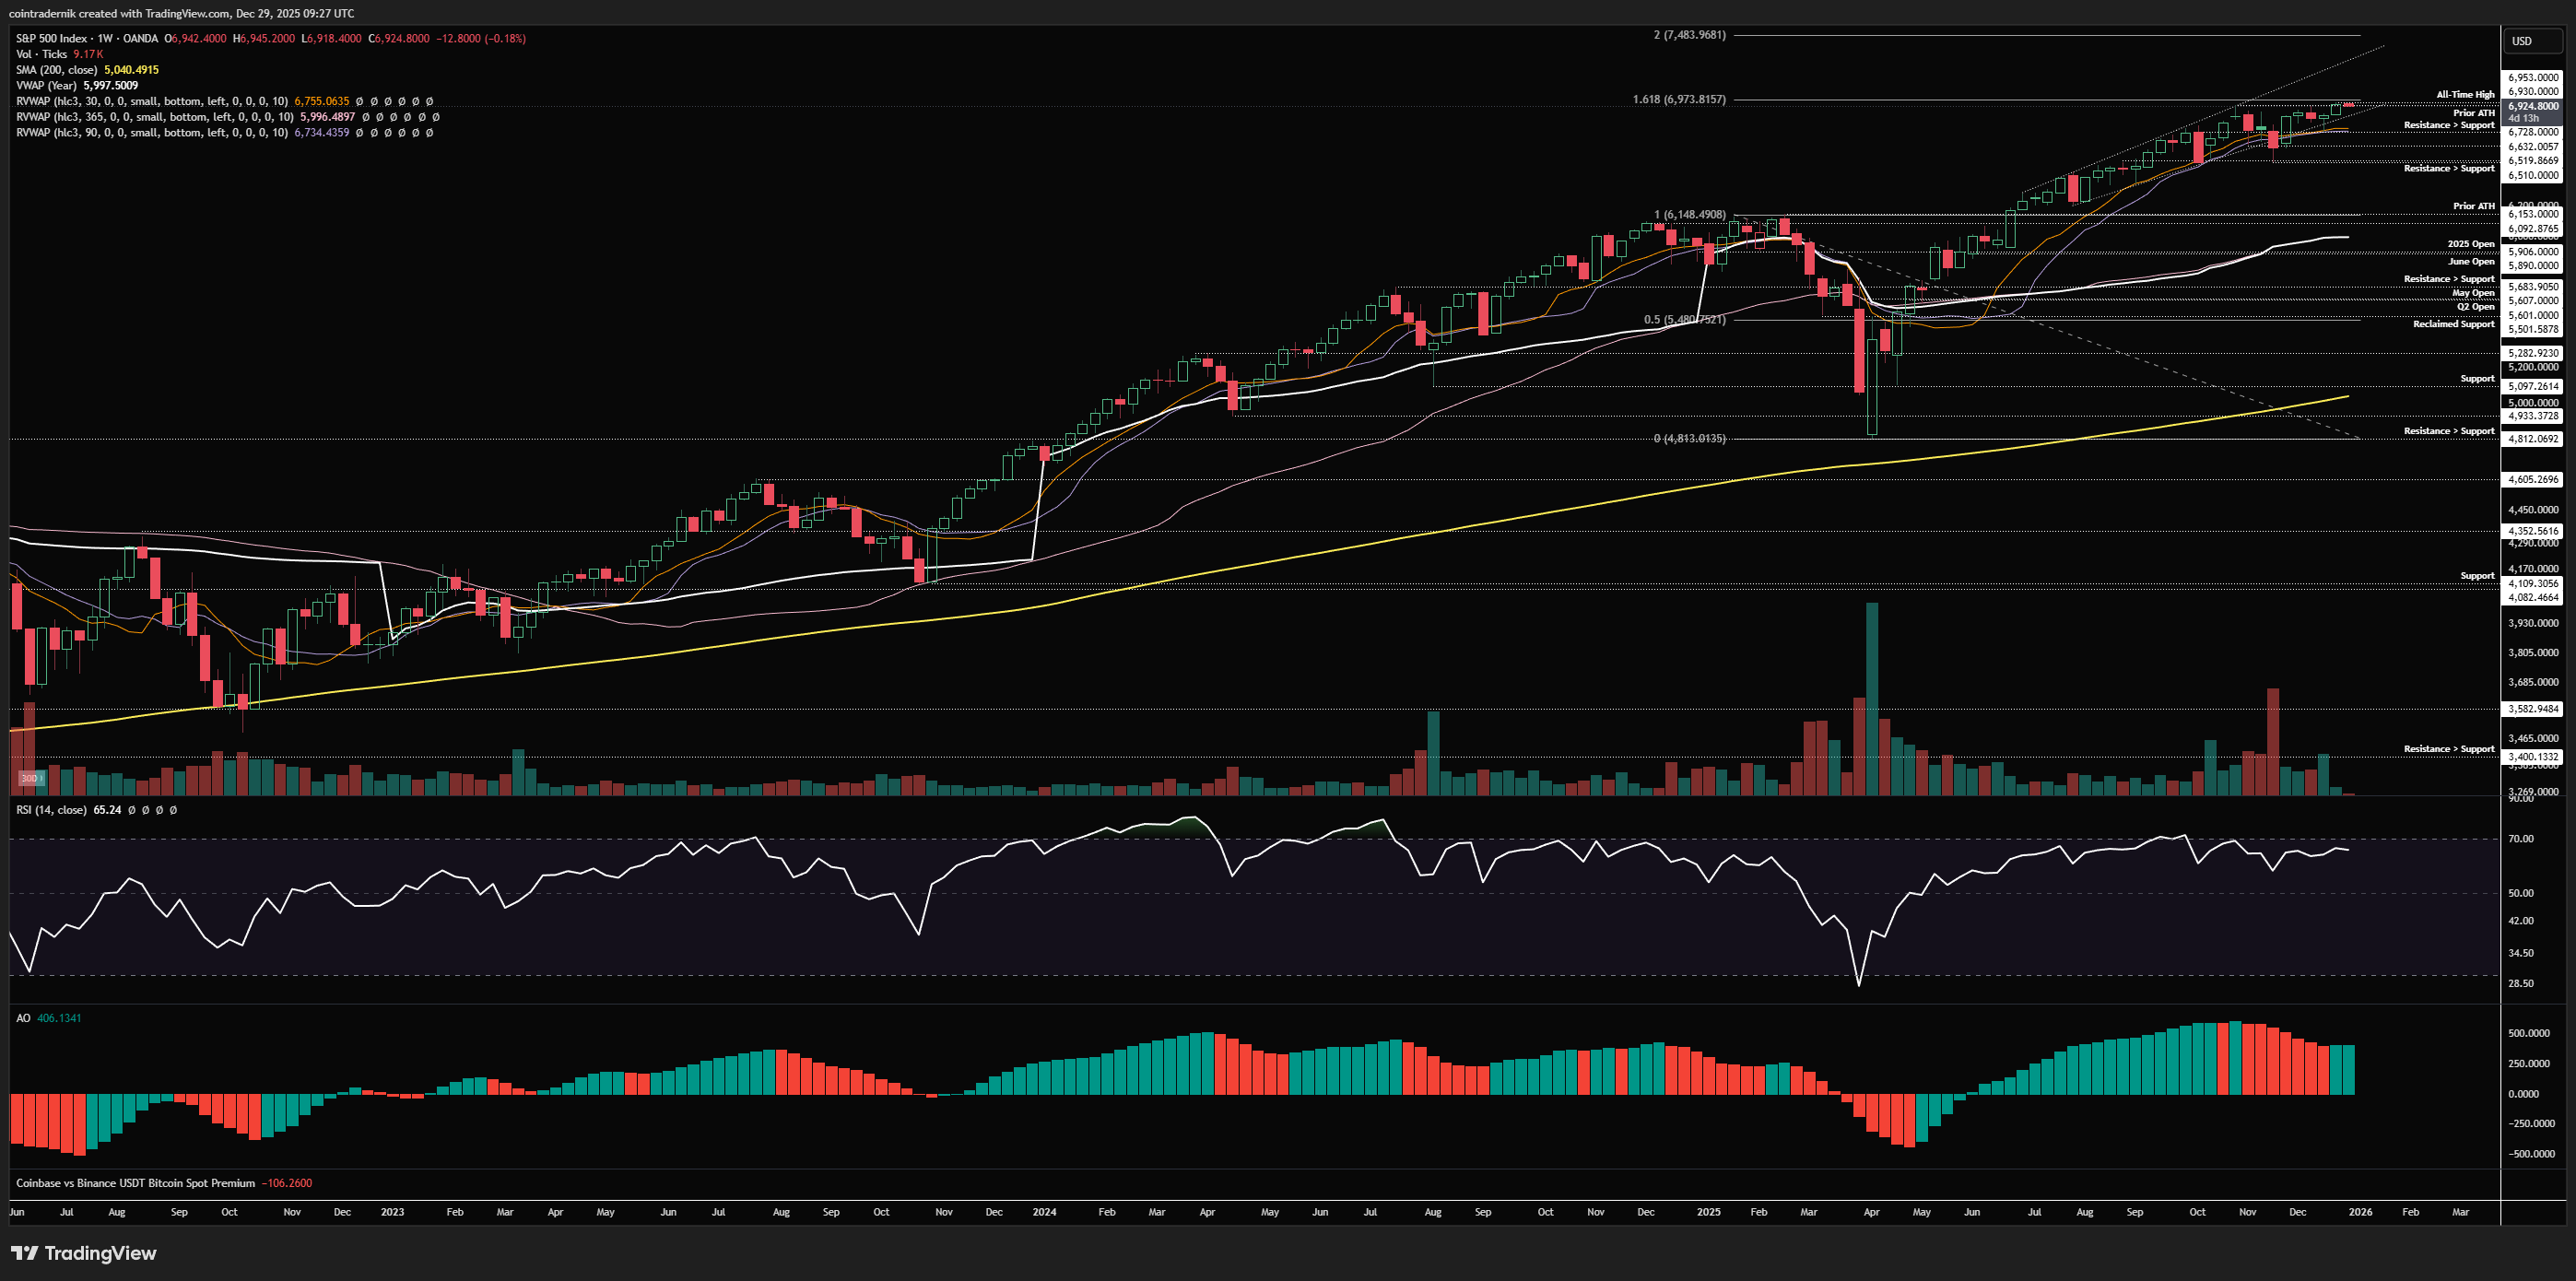Click the 2026 marker on time axis

pyautogui.click(x=2360, y=1212)
